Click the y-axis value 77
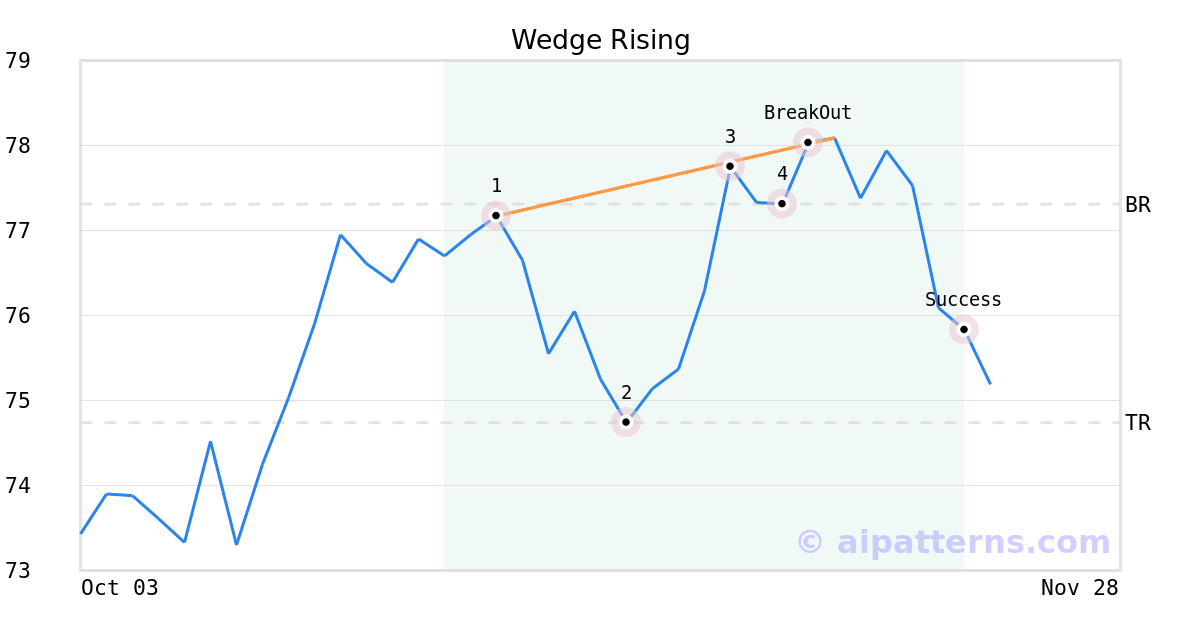 [18, 231]
